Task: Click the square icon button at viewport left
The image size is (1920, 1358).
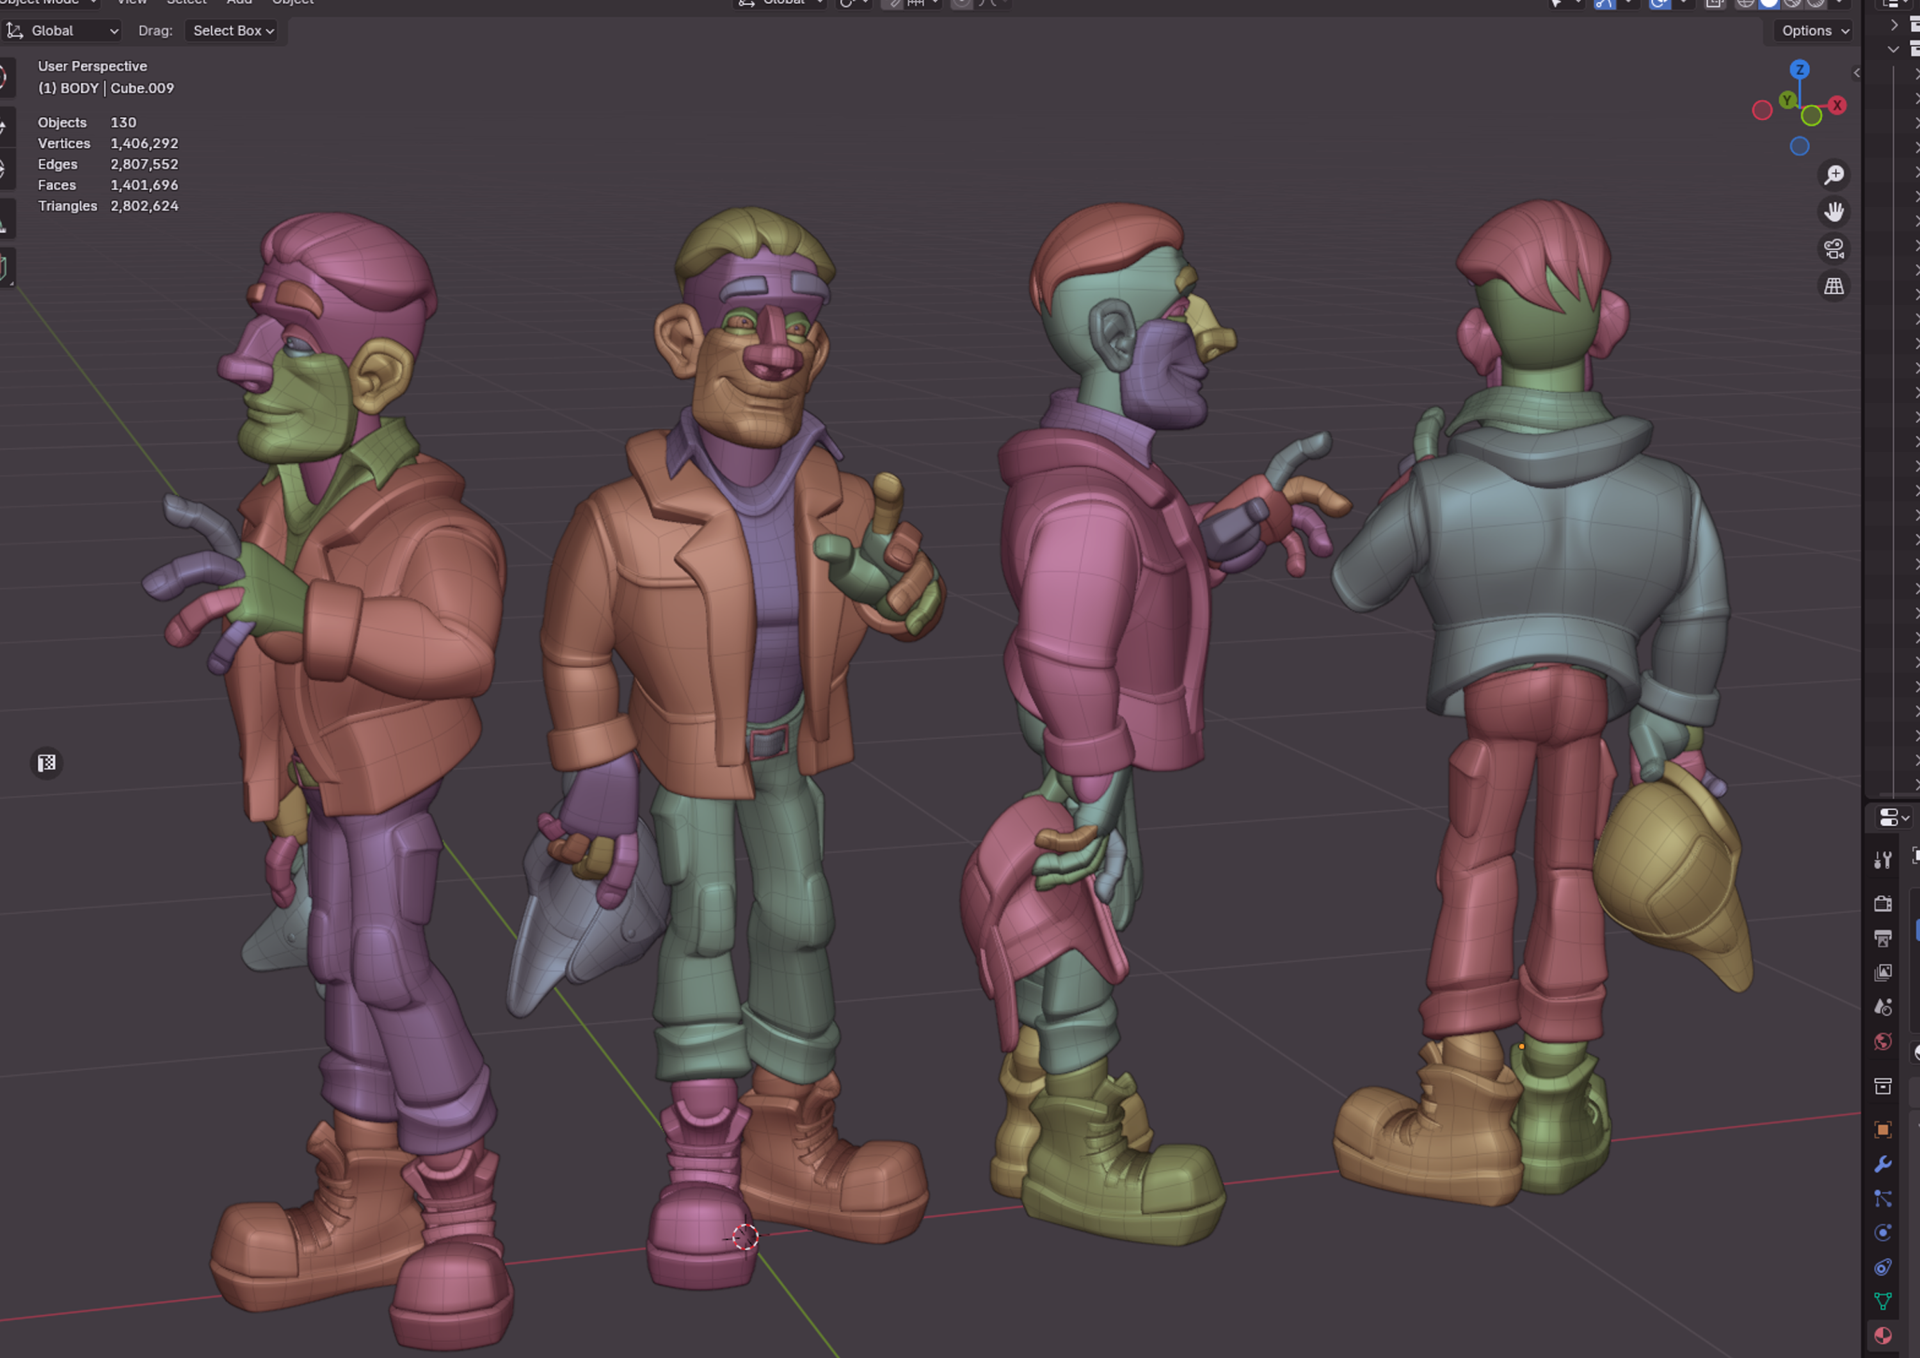Action: 47,764
